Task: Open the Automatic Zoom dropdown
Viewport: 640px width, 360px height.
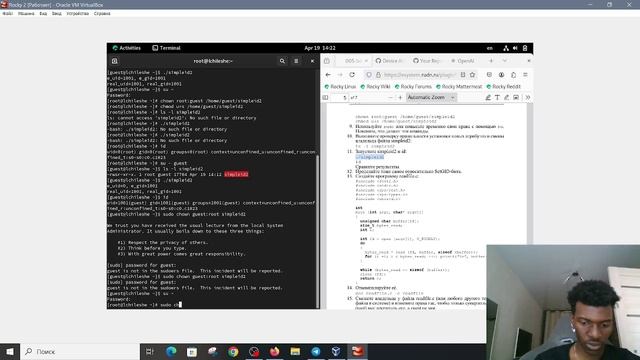Action: coord(431,98)
